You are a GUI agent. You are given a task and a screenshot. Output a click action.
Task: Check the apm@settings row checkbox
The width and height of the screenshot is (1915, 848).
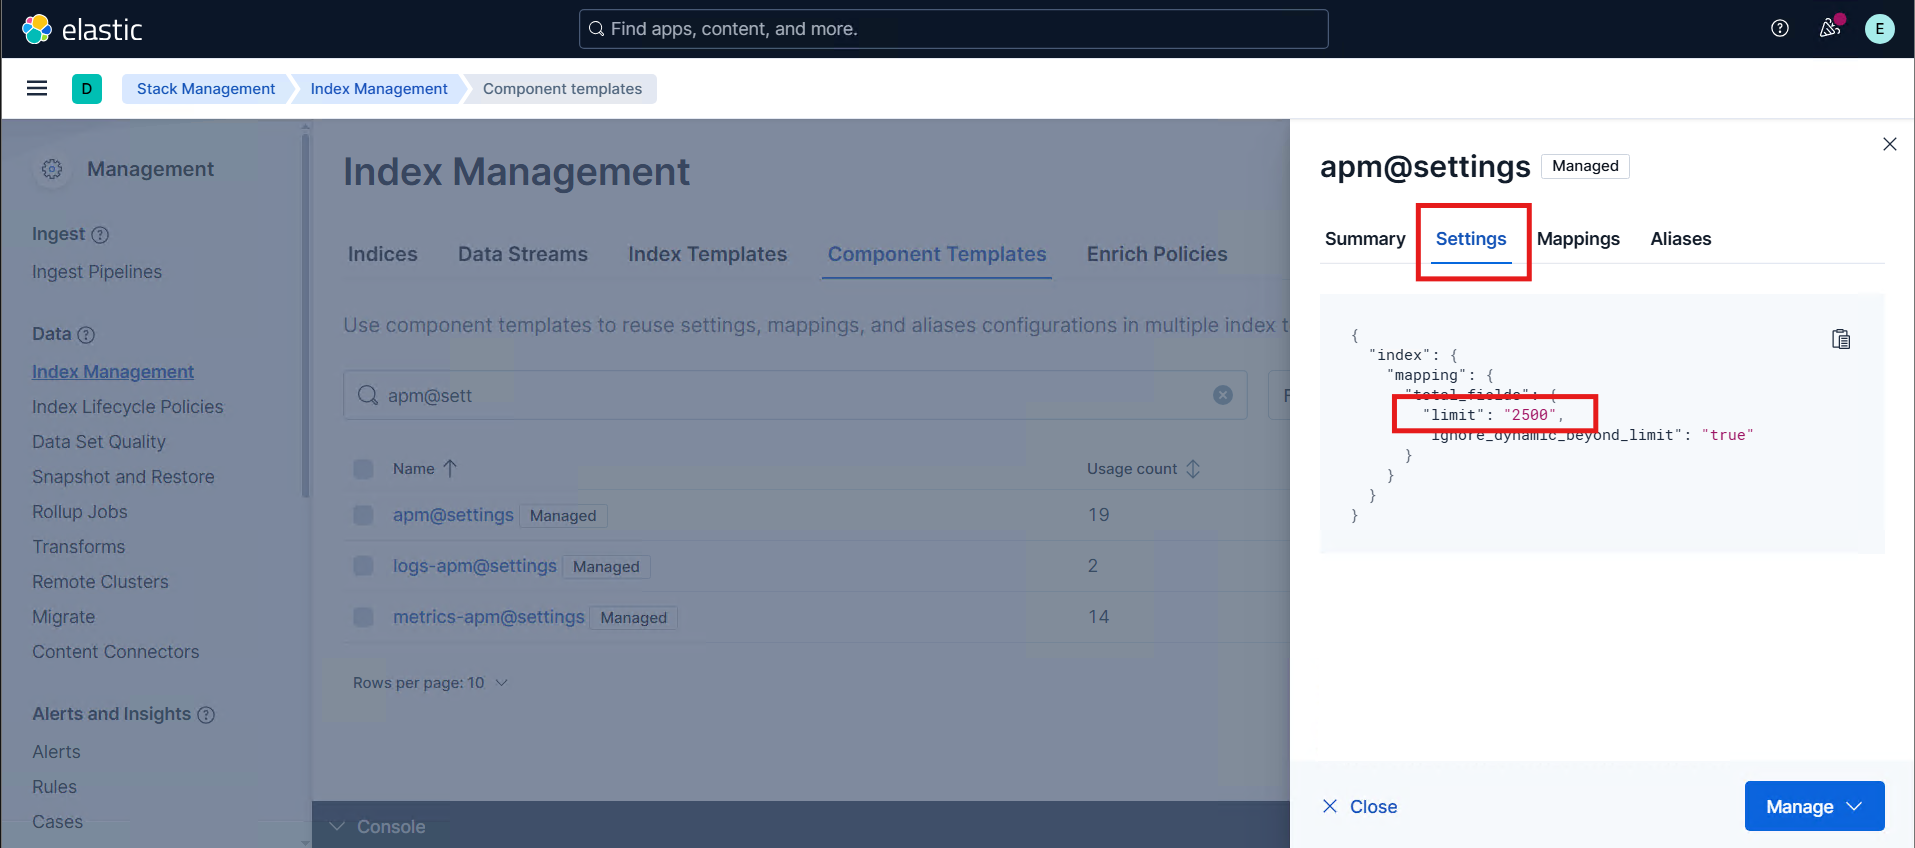tap(363, 515)
